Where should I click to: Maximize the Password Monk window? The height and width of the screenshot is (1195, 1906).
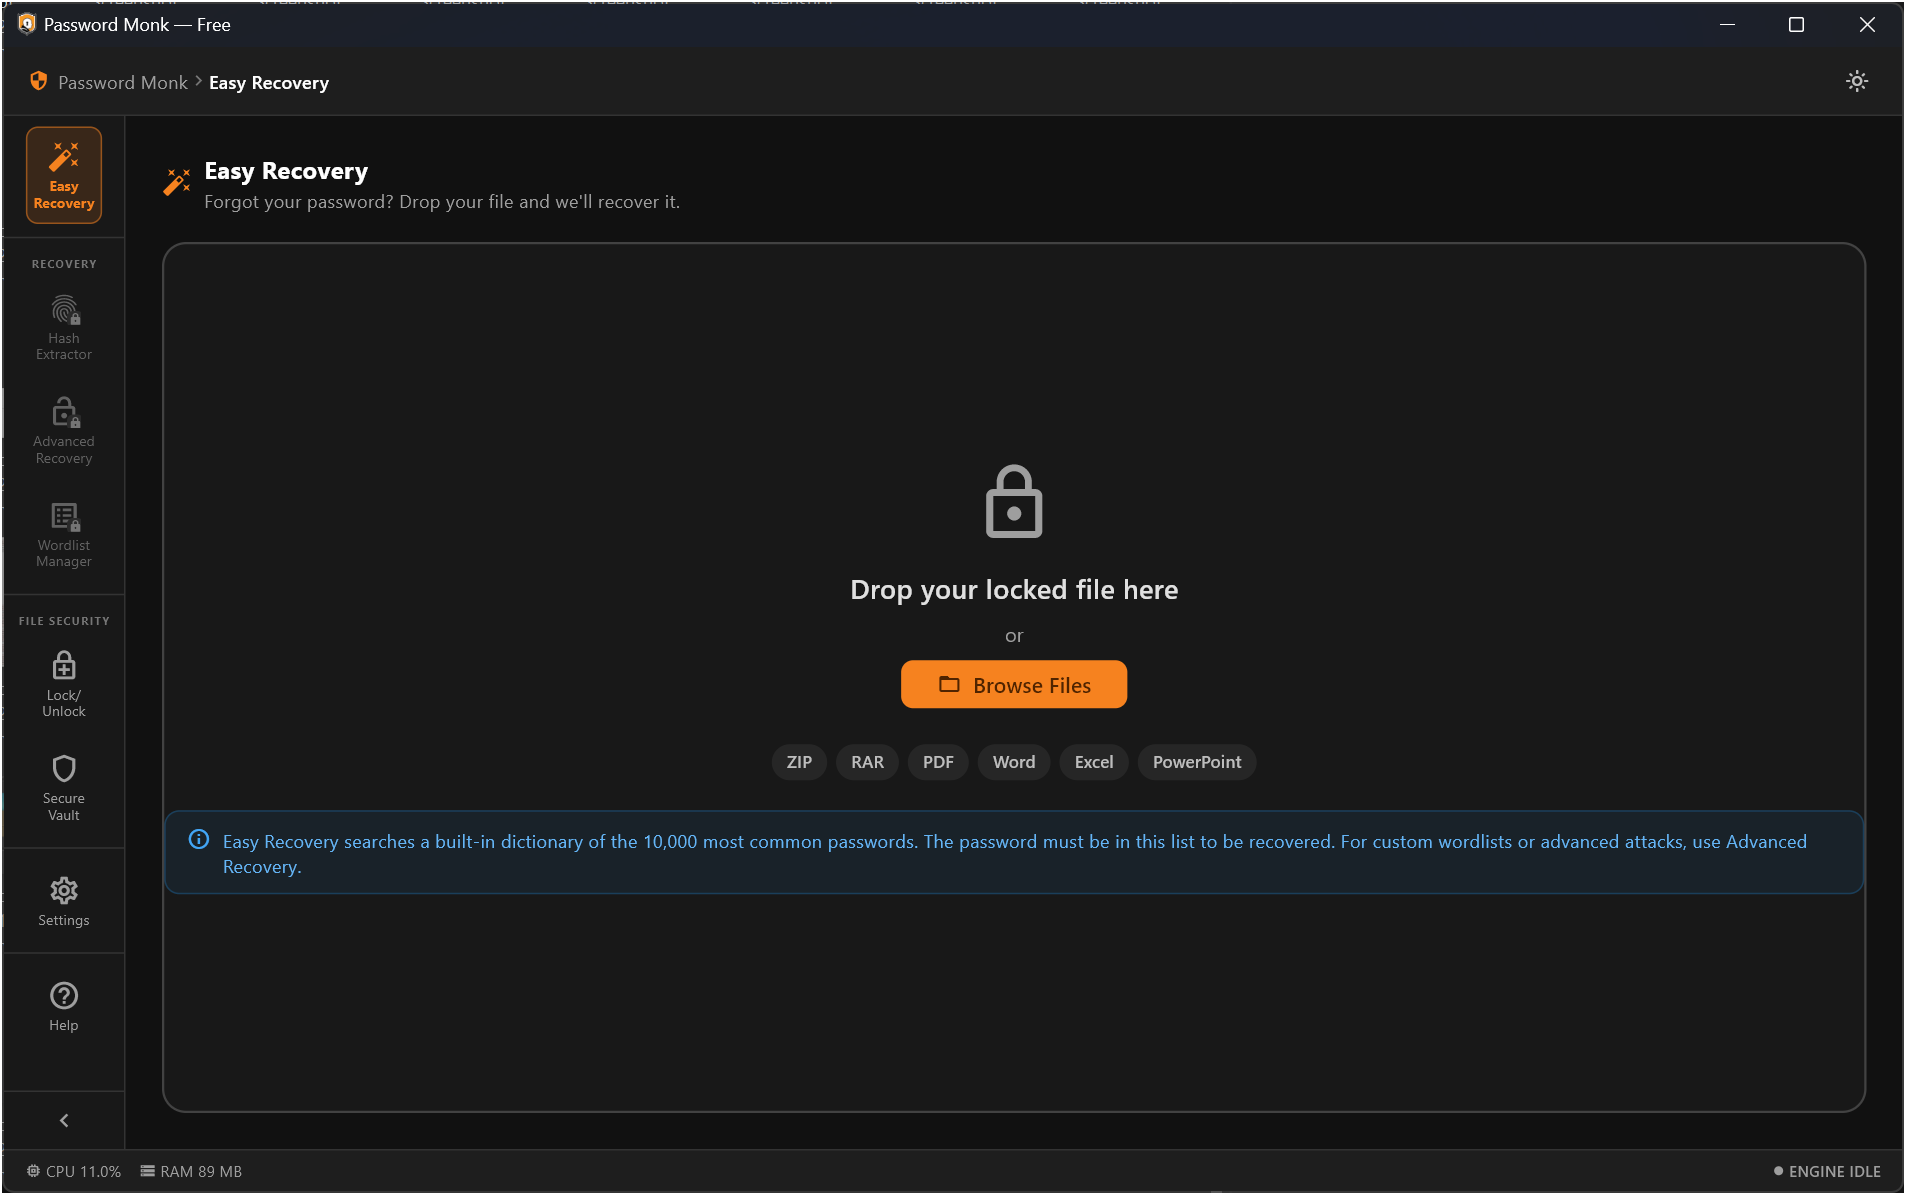[x=1796, y=25]
